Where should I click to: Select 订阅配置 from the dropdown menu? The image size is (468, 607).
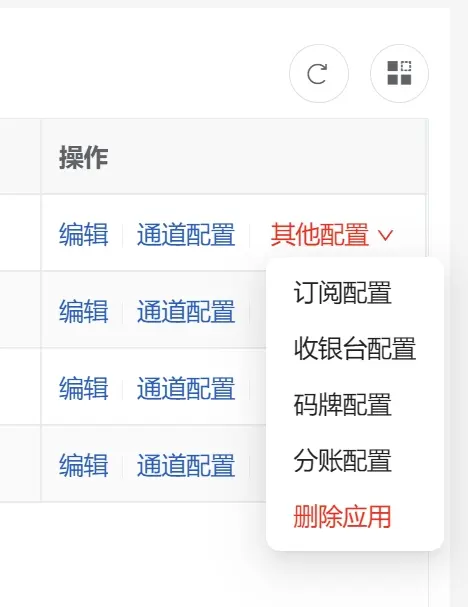click(342, 293)
